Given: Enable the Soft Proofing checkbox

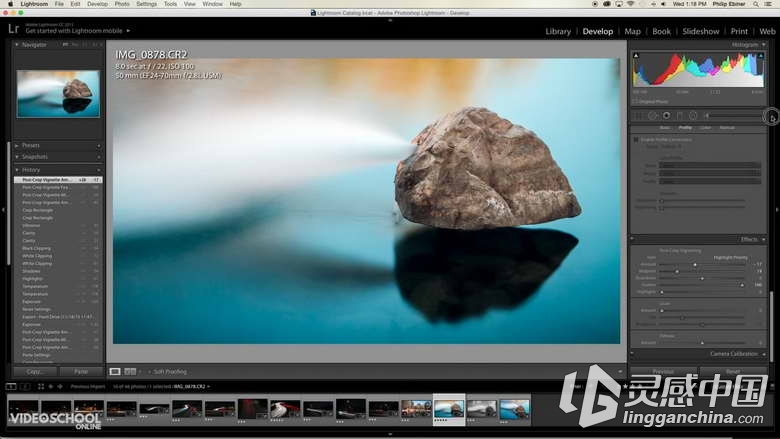Looking at the screenshot, I should click(x=149, y=372).
